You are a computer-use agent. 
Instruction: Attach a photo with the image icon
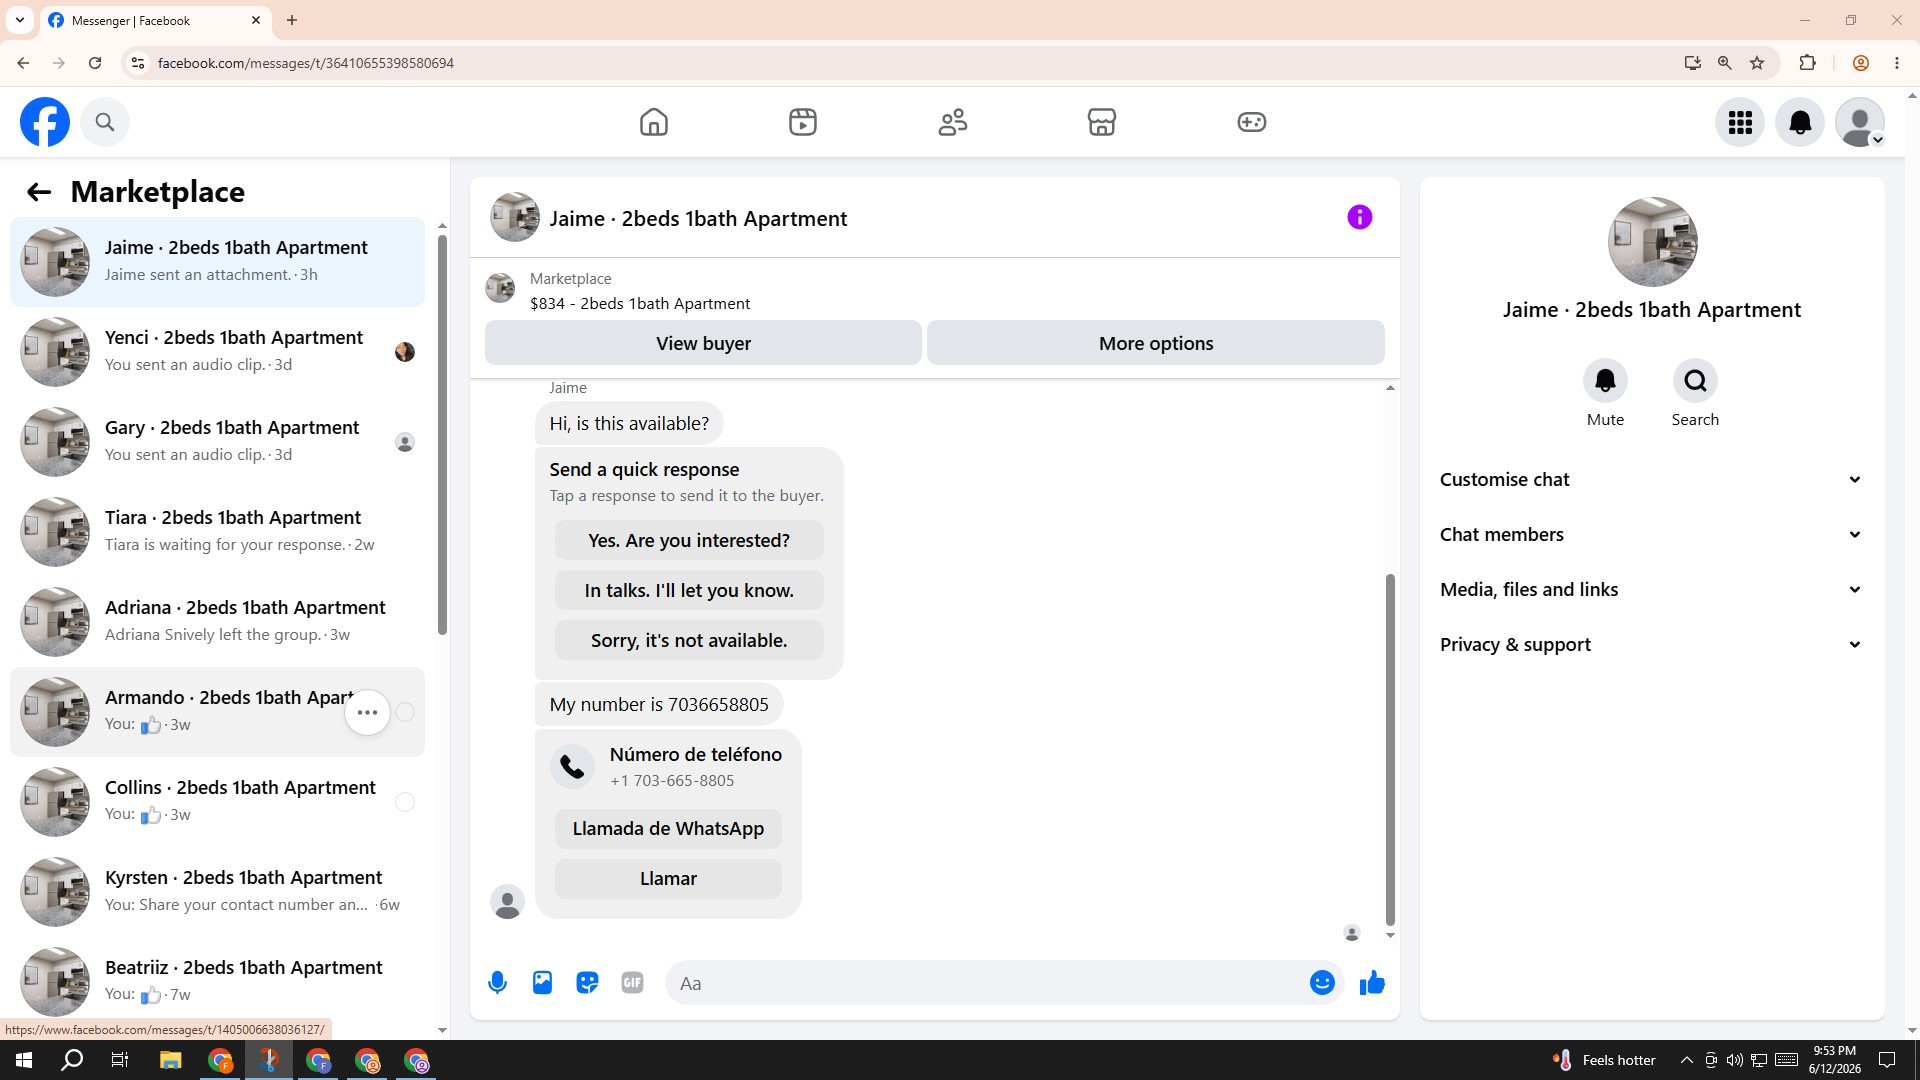[x=542, y=983]
